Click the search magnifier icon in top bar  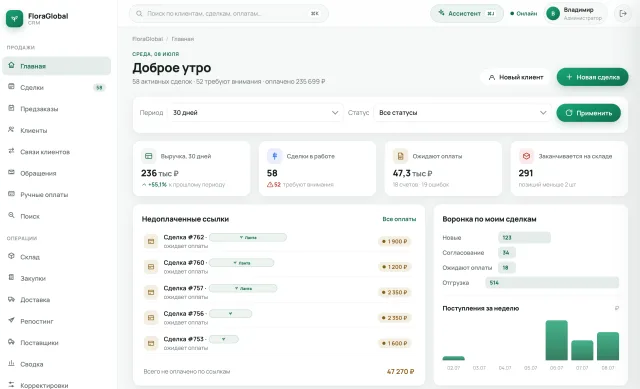coord(139,13)
